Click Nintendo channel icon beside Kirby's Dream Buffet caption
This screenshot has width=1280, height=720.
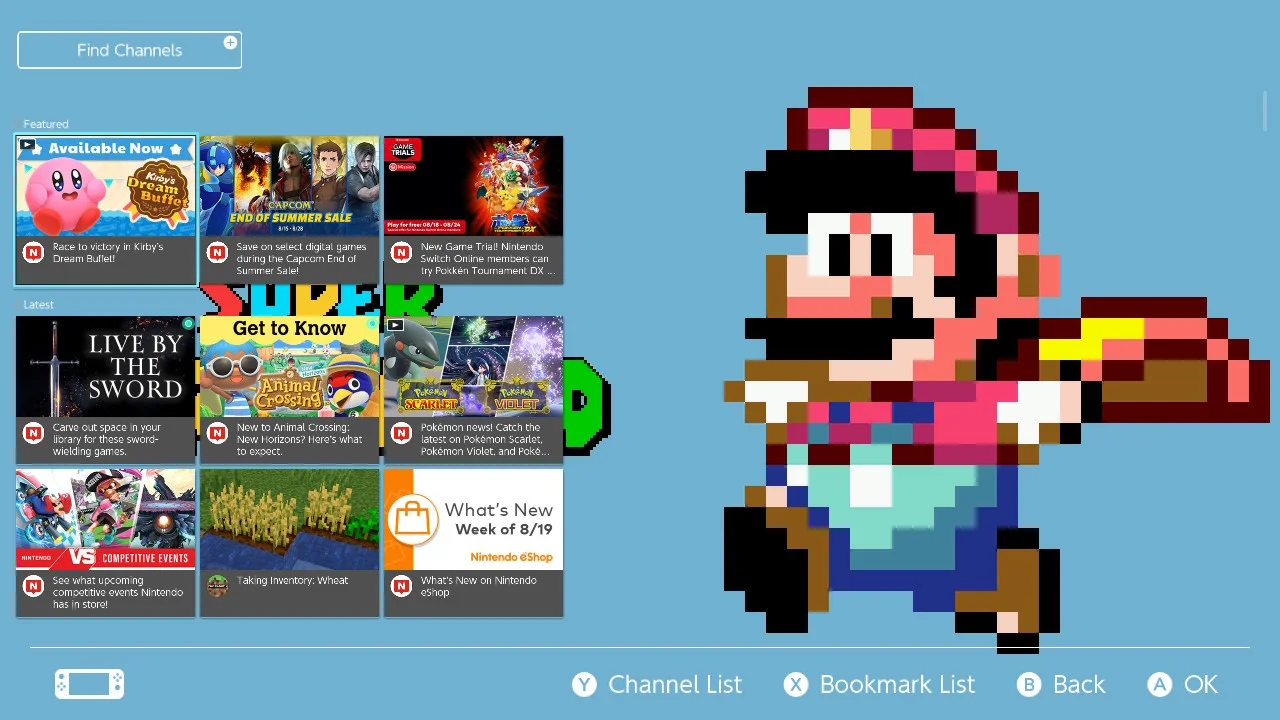(33, 253)
